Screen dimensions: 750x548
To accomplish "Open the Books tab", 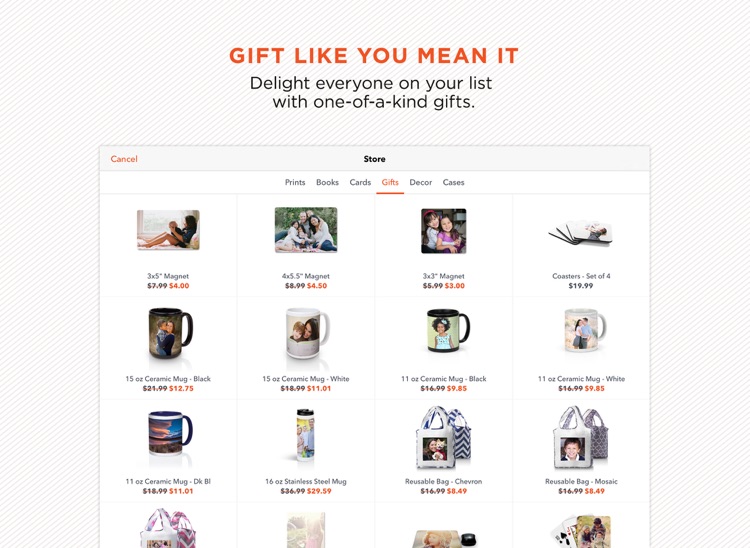I will click(327, 182).
